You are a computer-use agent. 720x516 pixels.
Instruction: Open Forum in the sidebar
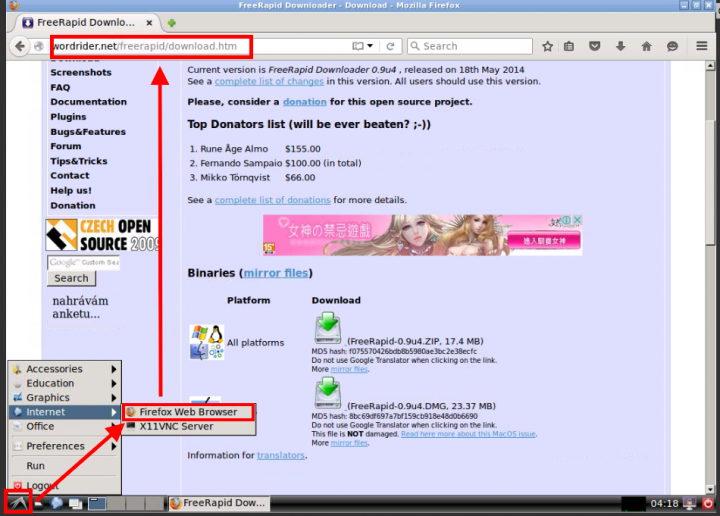pos(66,146)
